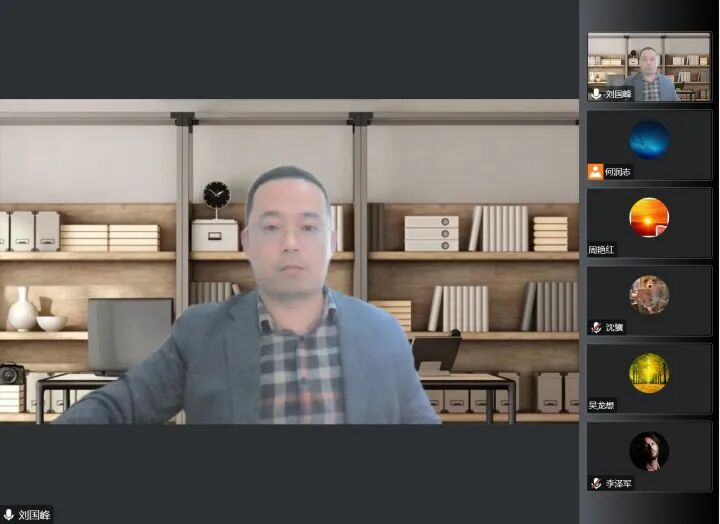The height and width of the screenshot is (524, 720).
Task: Click 何润志 name label
Action: (618, 172)
